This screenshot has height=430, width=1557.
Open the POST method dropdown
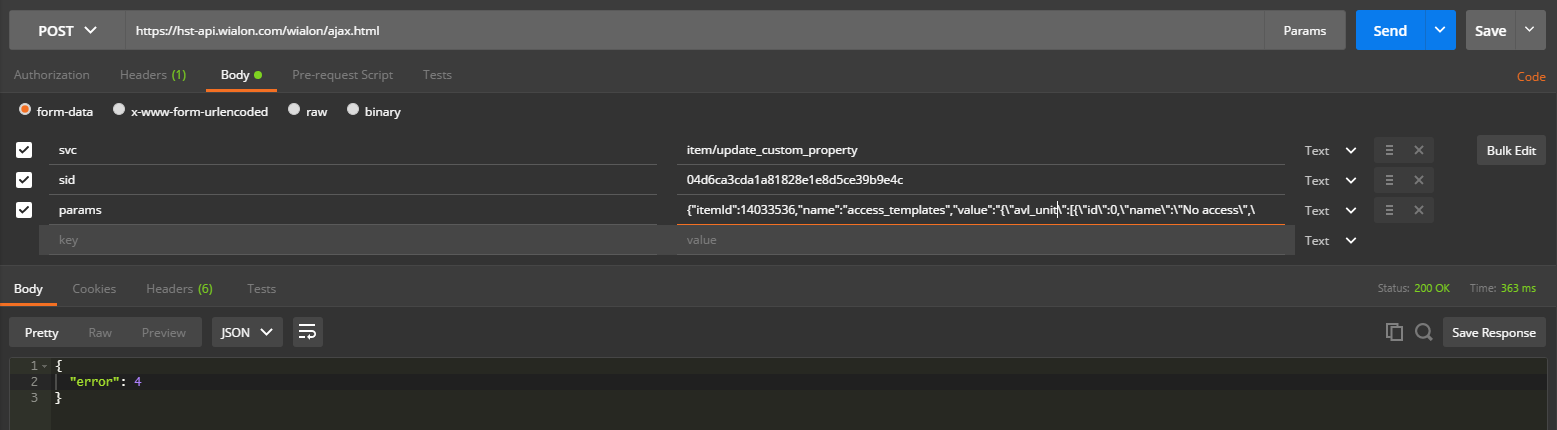(67, 31)
